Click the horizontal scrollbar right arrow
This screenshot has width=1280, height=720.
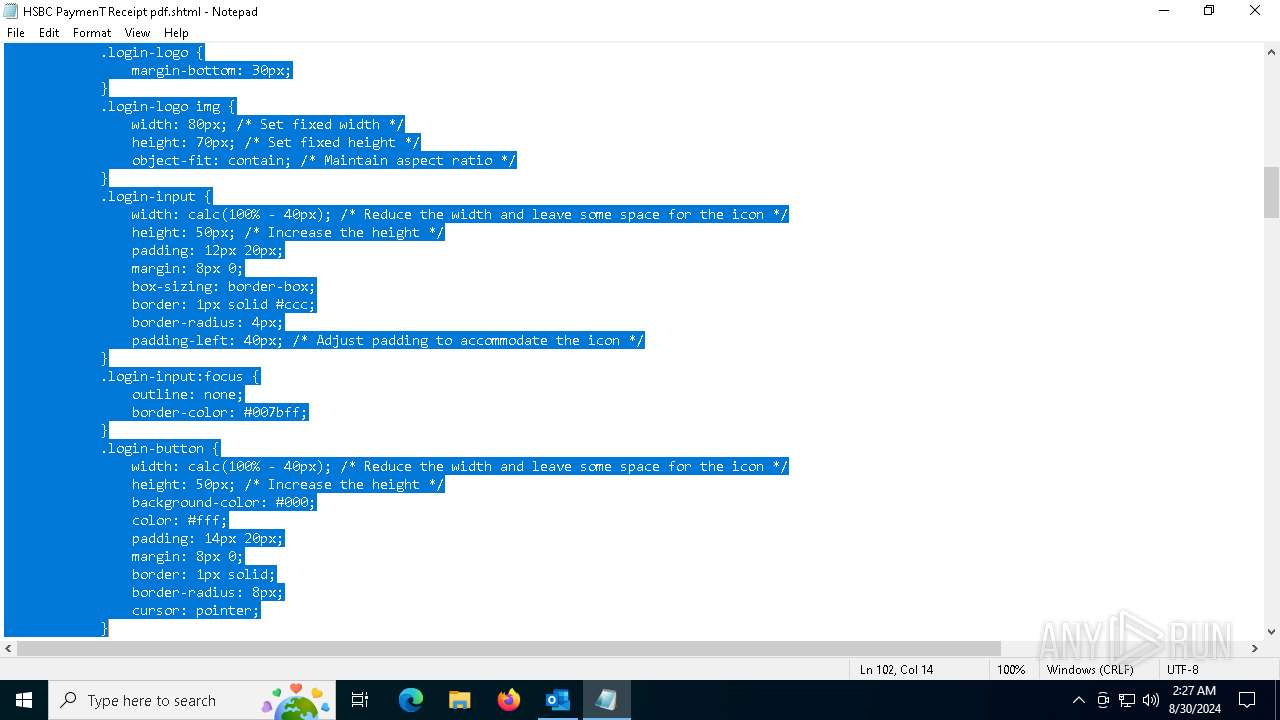[x=1254, y=648]
